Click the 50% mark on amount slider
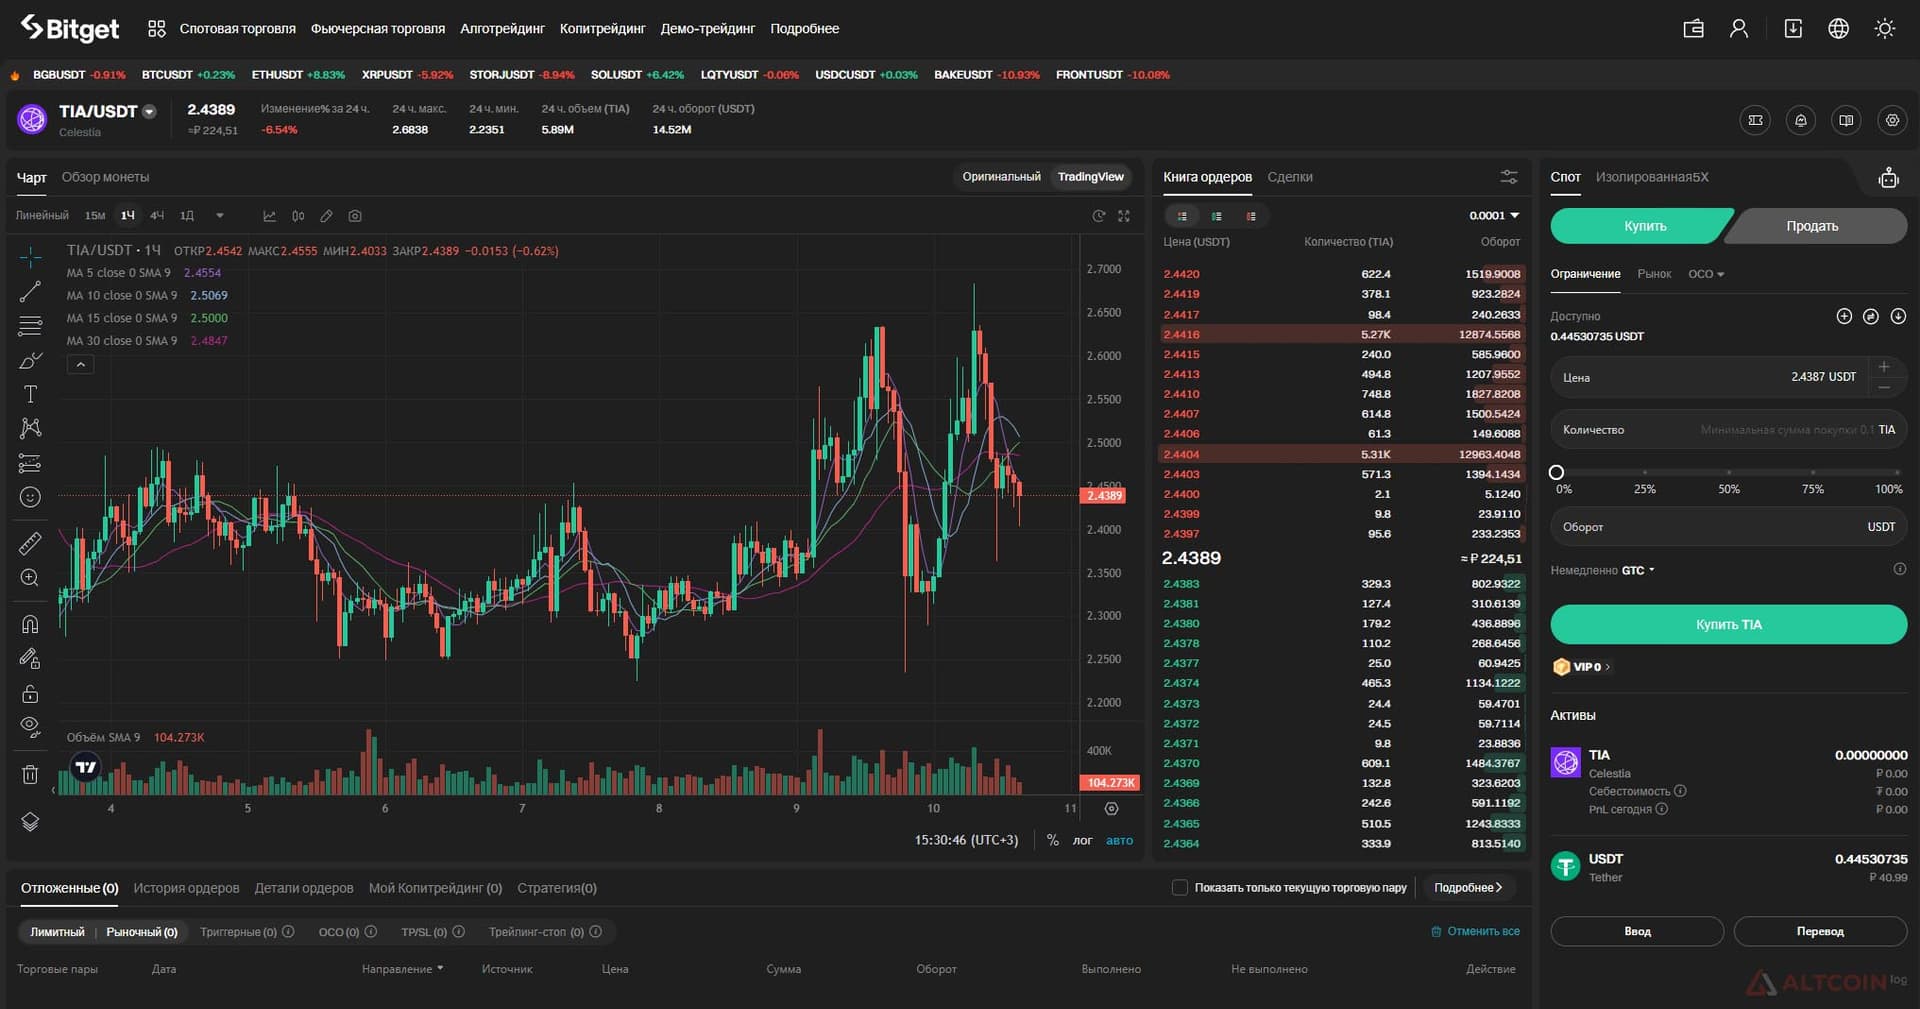Image resolution: width=1920 pixels, height=1009 pixels. (1729, 473)
